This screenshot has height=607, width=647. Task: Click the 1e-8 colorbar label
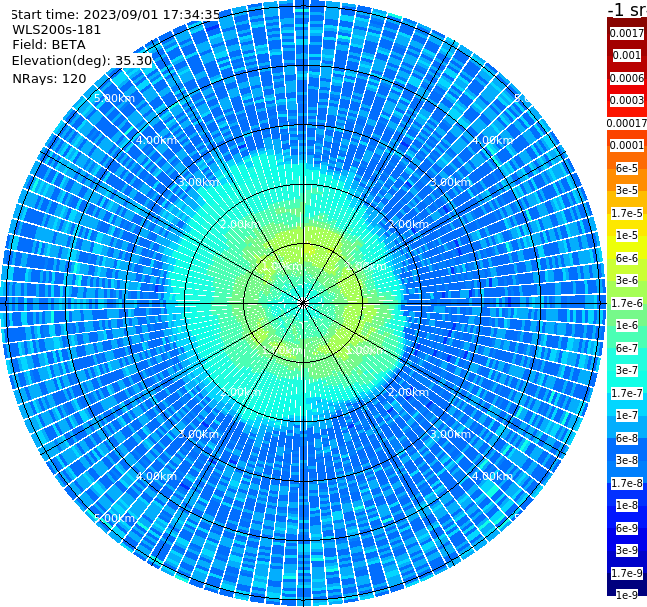627,505
